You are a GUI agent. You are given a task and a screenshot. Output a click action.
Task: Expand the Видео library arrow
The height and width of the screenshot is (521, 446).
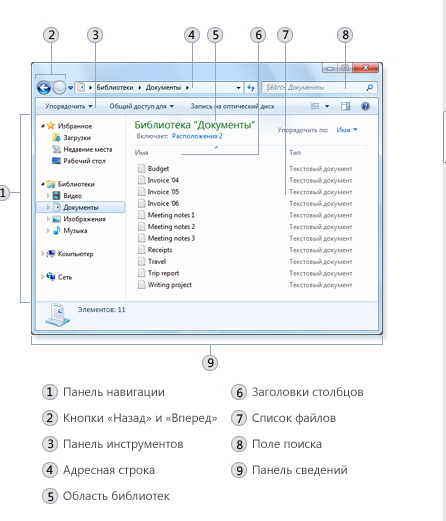click(48, 196)
